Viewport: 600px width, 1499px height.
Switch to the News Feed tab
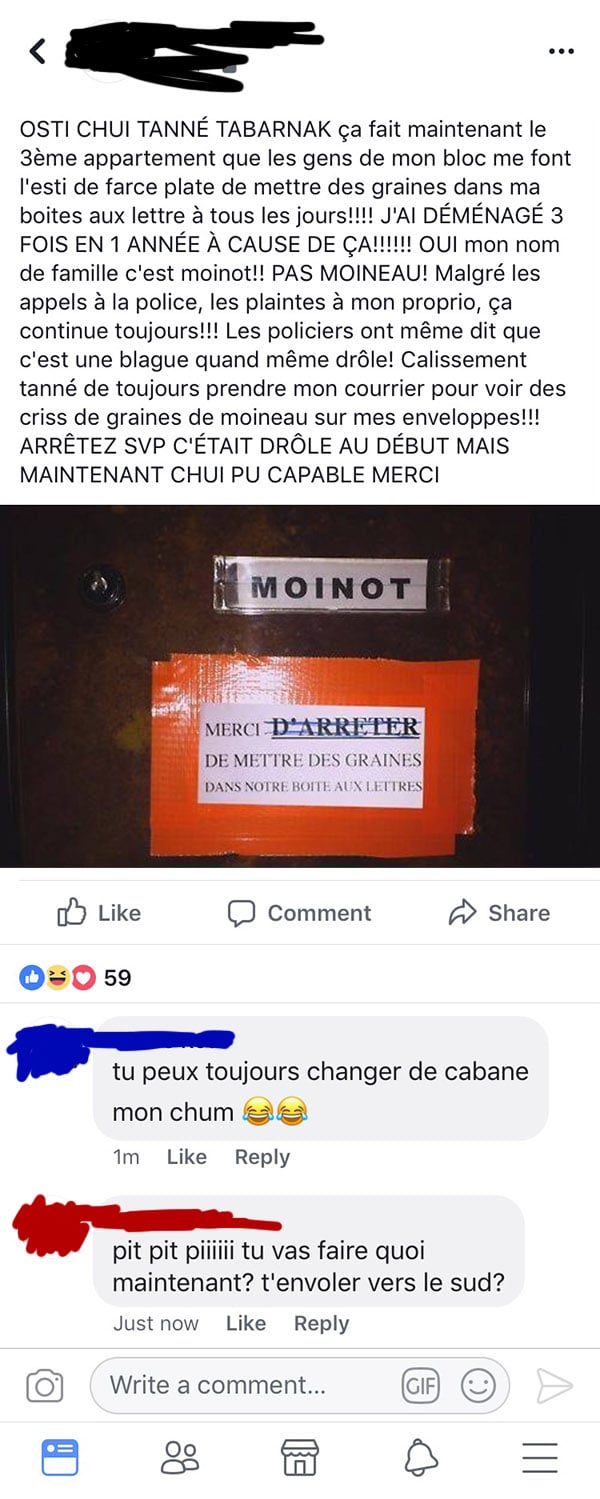click(x=59, y=1457)
